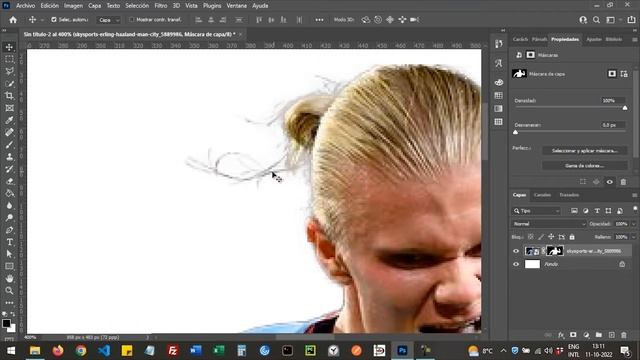
Task: Select the Lasso tool
Action: coord(9,71)
